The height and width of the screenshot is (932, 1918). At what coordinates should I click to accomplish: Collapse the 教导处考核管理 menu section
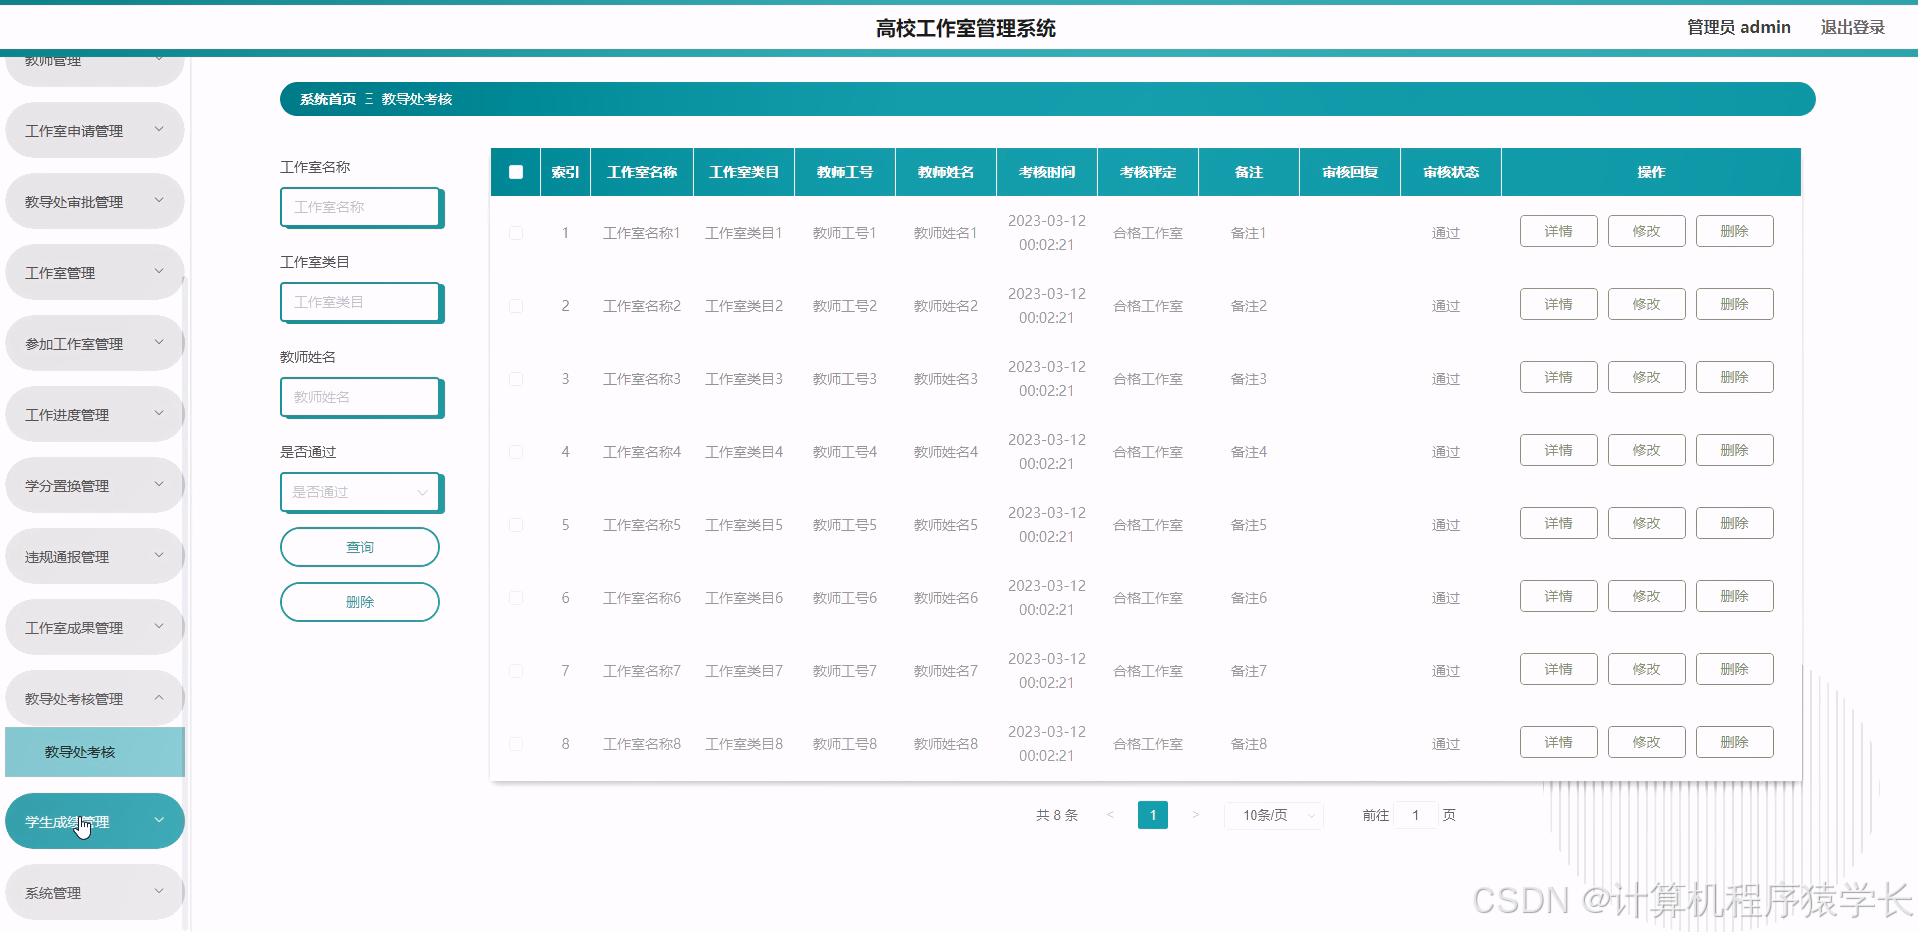click(x=94, y=698)
